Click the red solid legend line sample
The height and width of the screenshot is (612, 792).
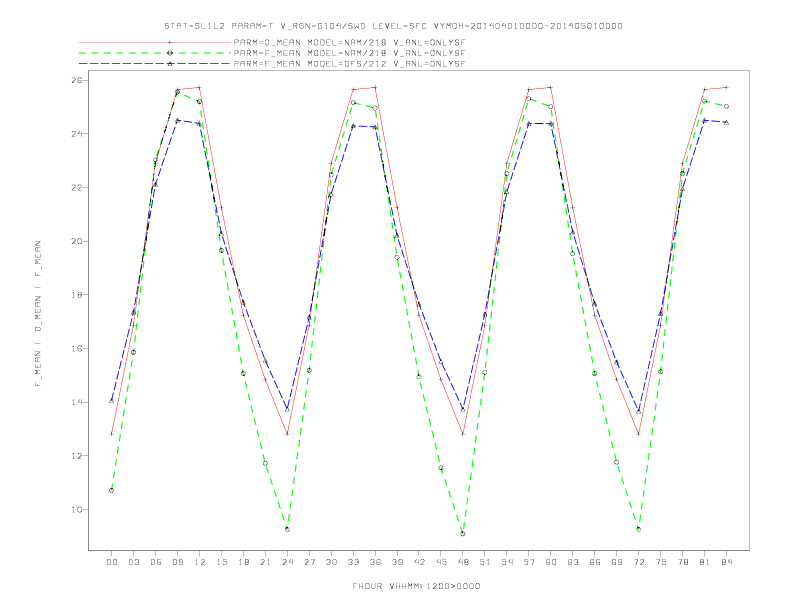pyautogui.click(x=155, y=42)
